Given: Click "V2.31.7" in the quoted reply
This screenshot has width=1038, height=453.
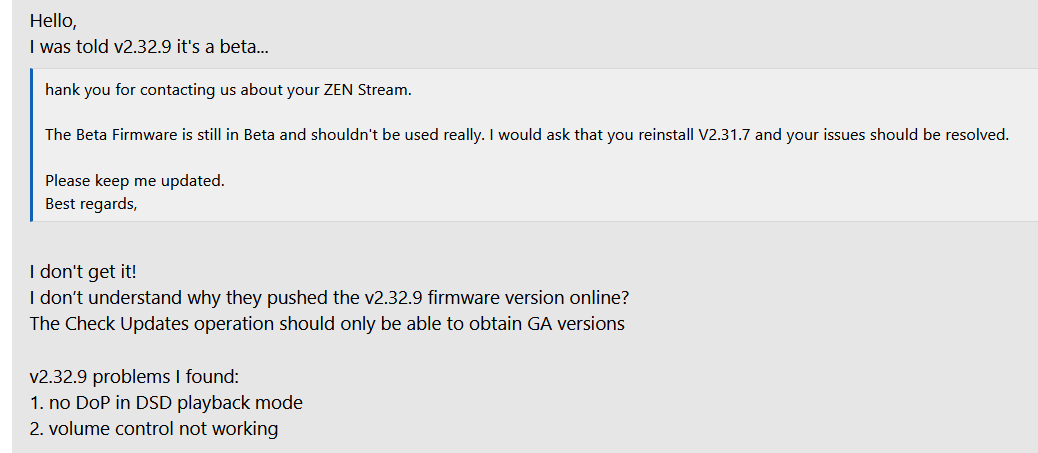Looking at the screenshot, I should click(724, 135).
